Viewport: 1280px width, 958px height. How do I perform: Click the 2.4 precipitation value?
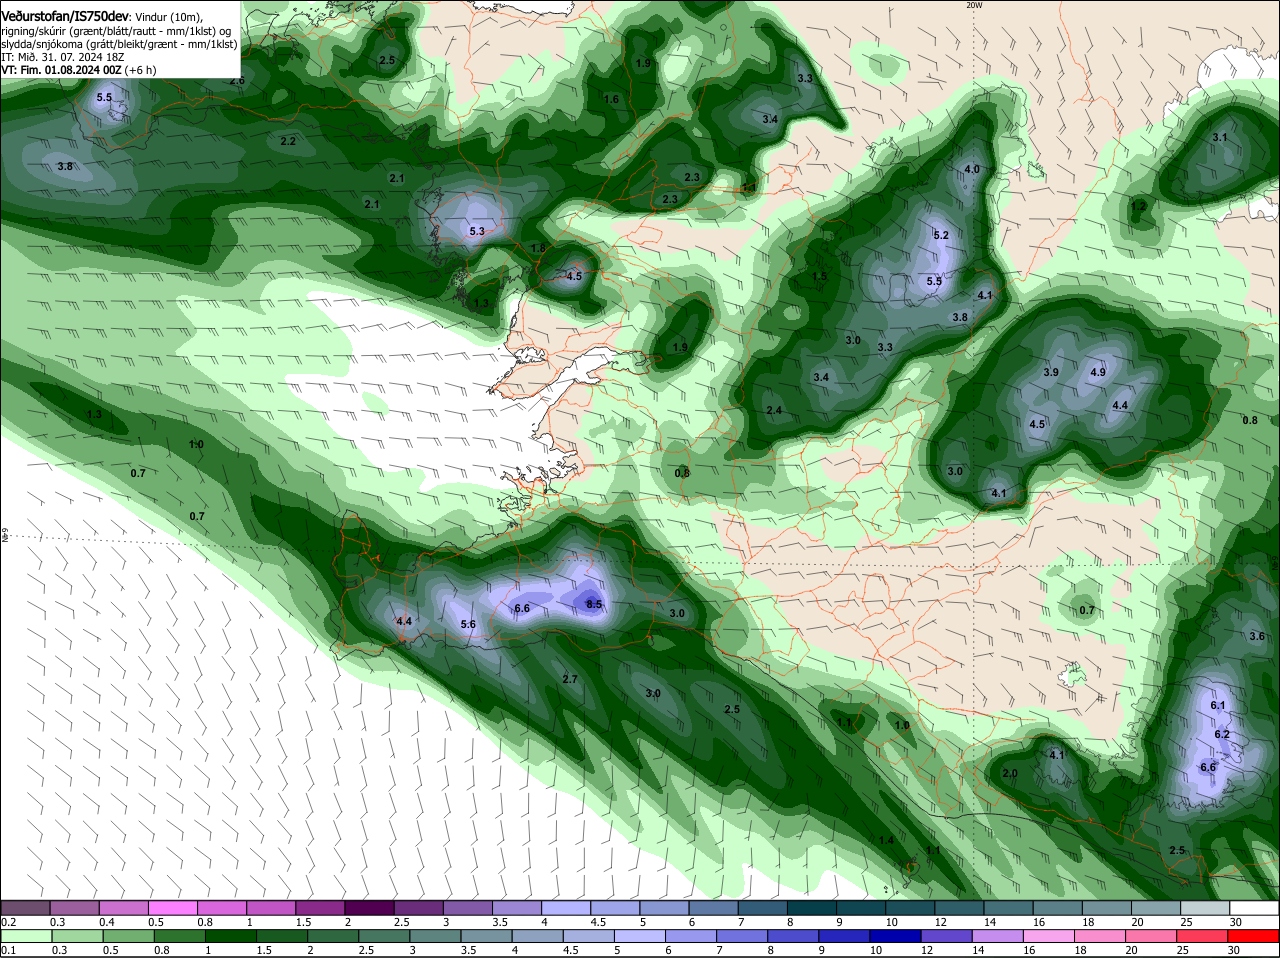(x=774, y=411)
